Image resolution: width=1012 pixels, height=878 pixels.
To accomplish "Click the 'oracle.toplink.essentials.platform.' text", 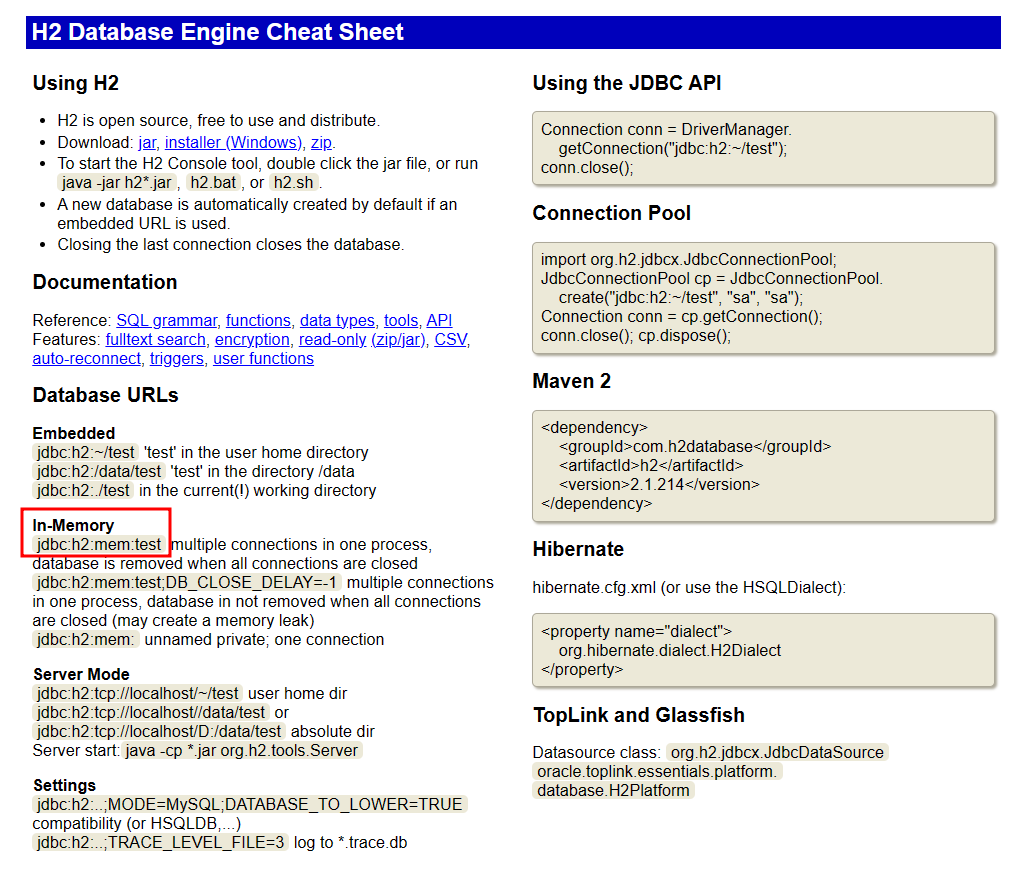I will (x=657, y=772).
